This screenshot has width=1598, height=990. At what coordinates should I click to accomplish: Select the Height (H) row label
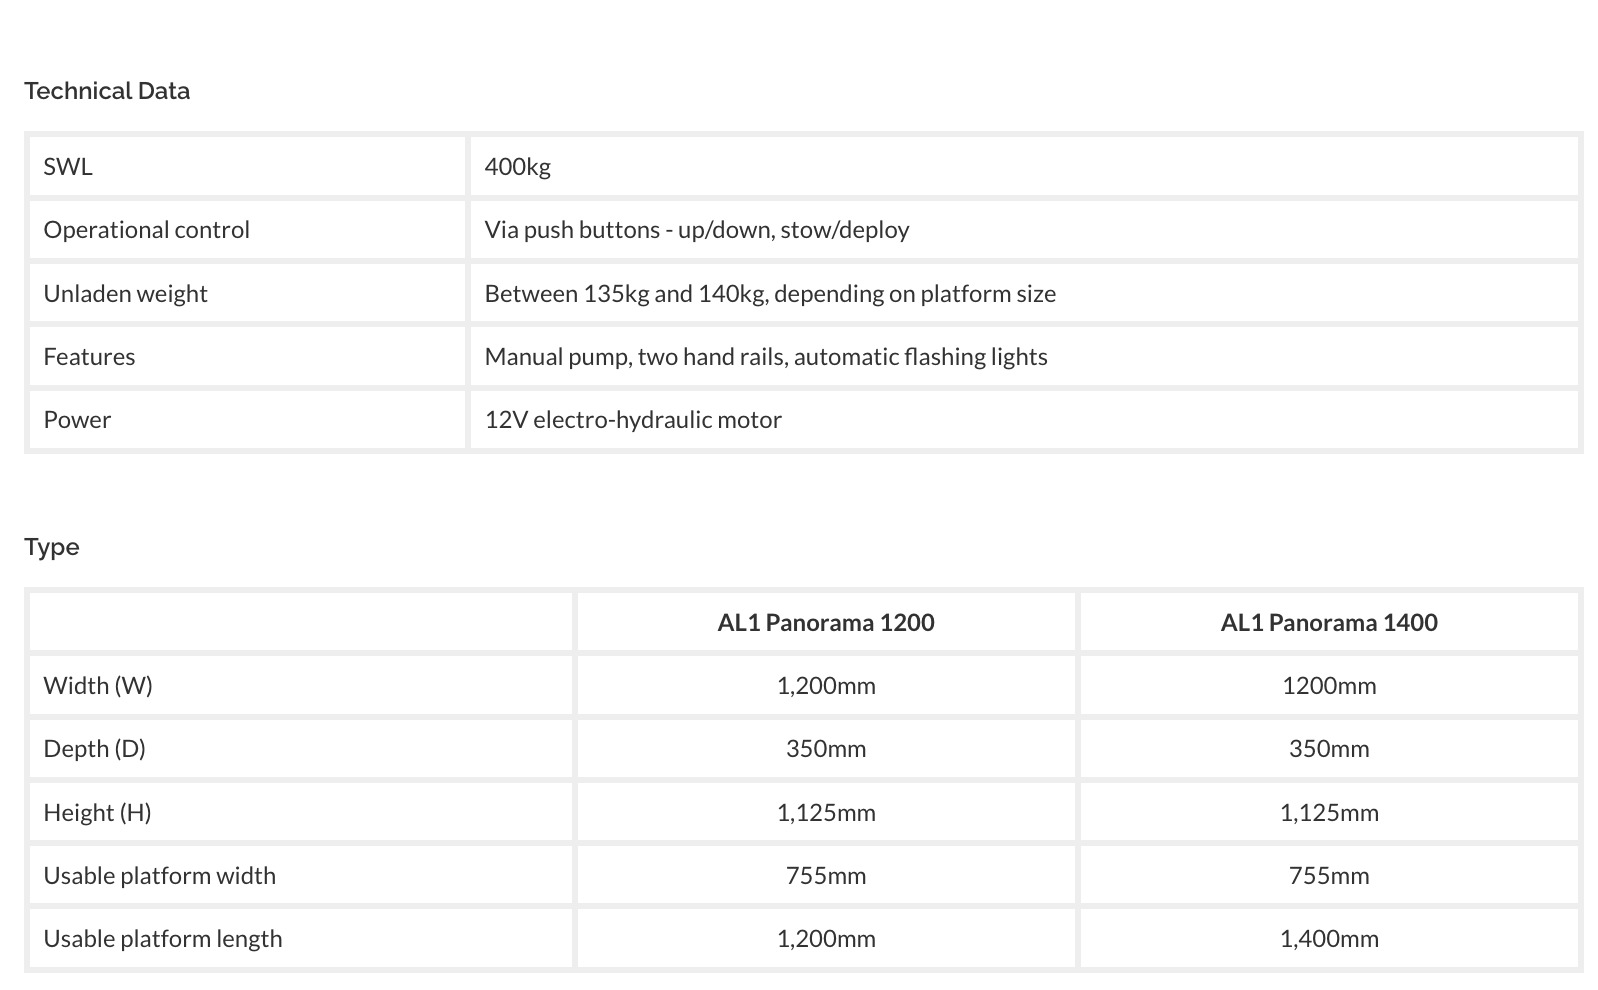tap(97, 813)
